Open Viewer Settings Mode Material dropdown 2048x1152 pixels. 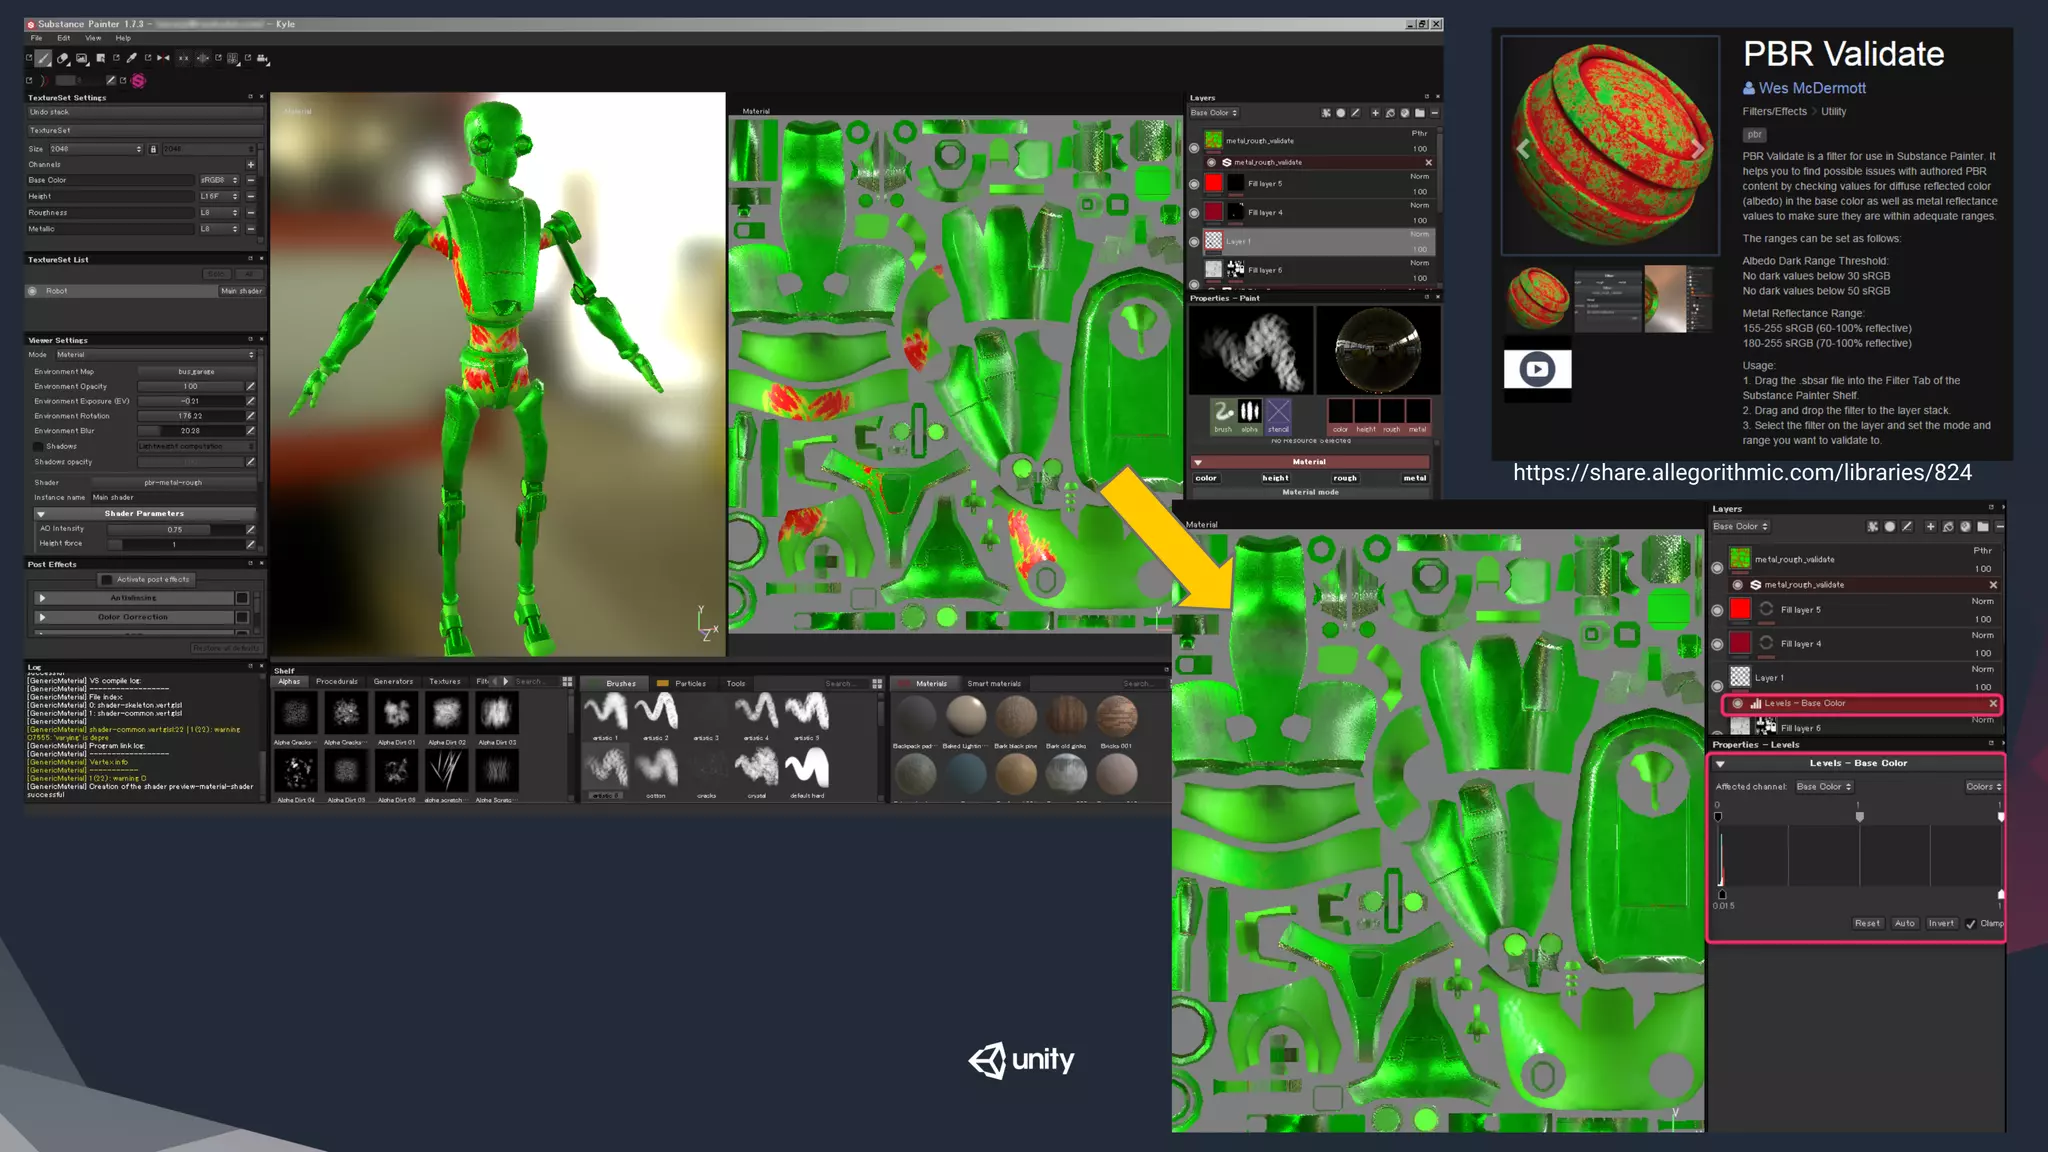pyautogui.click(x=155, y=355)
